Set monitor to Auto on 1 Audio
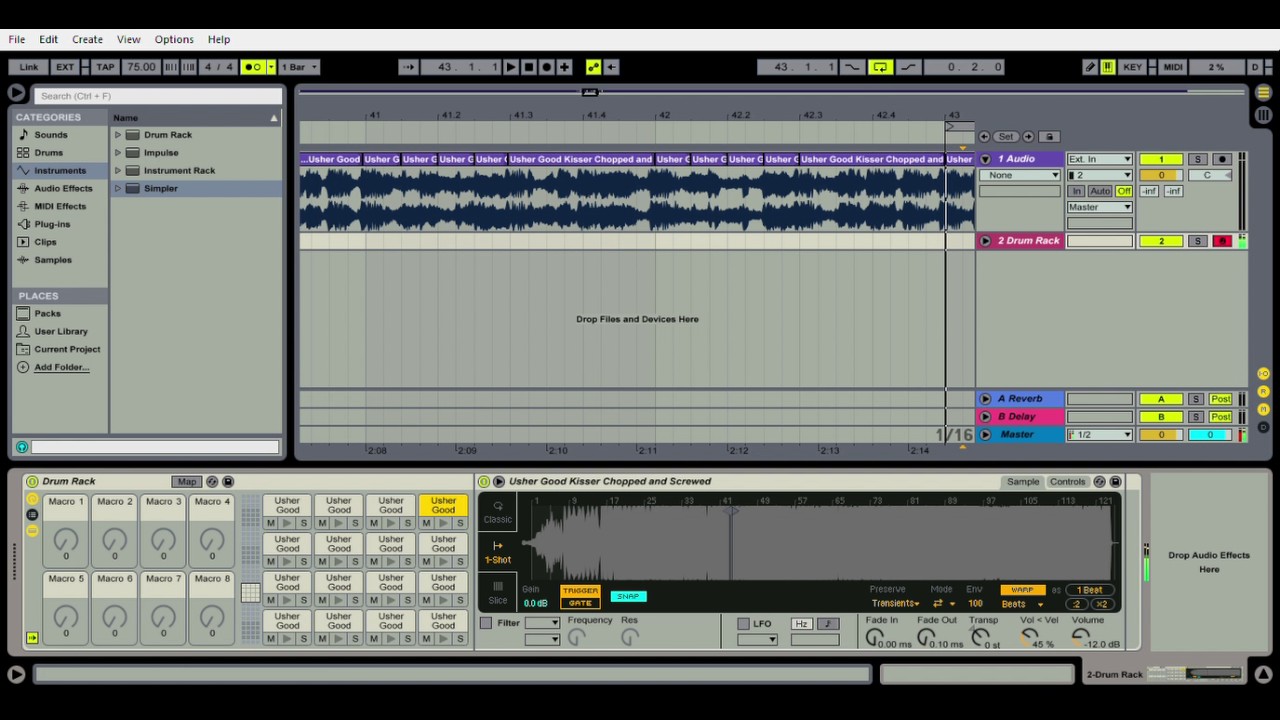This screenshot has height=720, width=1280. point(1100,191)
